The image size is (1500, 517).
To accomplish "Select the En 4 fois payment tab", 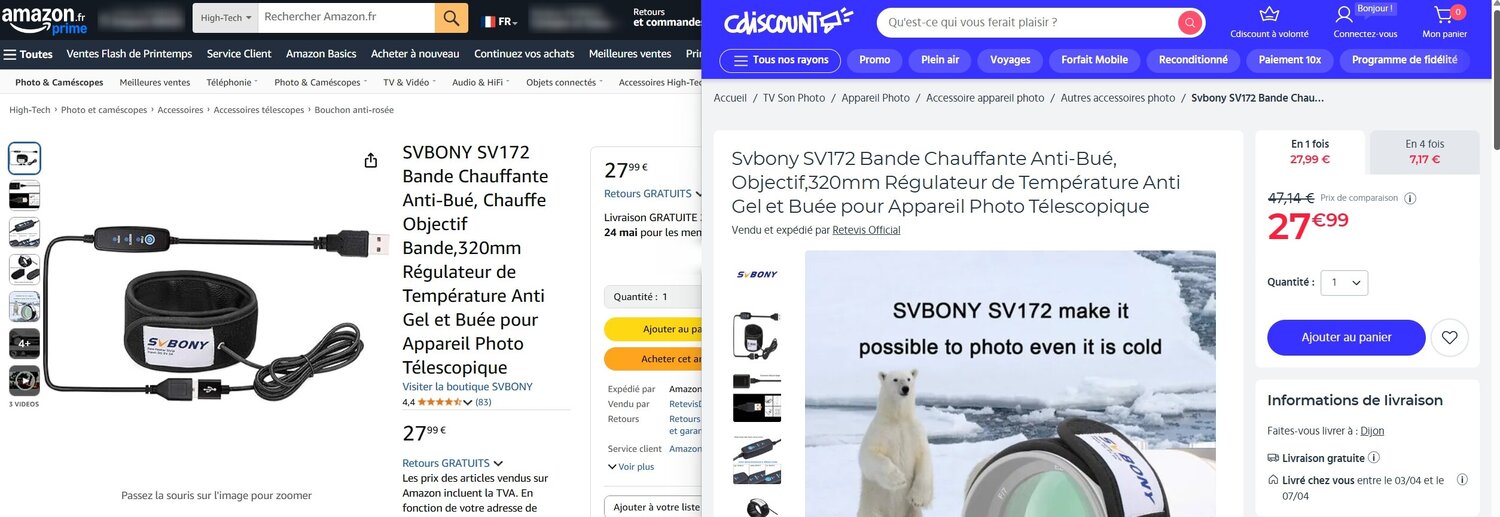I will pyautogui.click(x=1424, y=151).
